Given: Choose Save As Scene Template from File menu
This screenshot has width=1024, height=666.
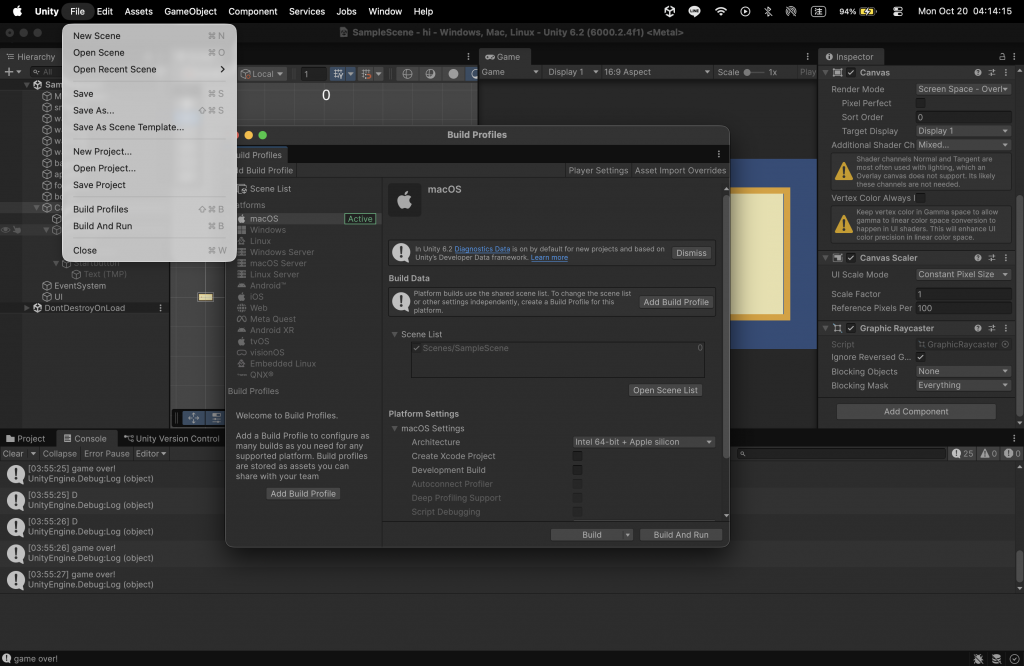Looking at the screenshot, I should tap(129, 127).
